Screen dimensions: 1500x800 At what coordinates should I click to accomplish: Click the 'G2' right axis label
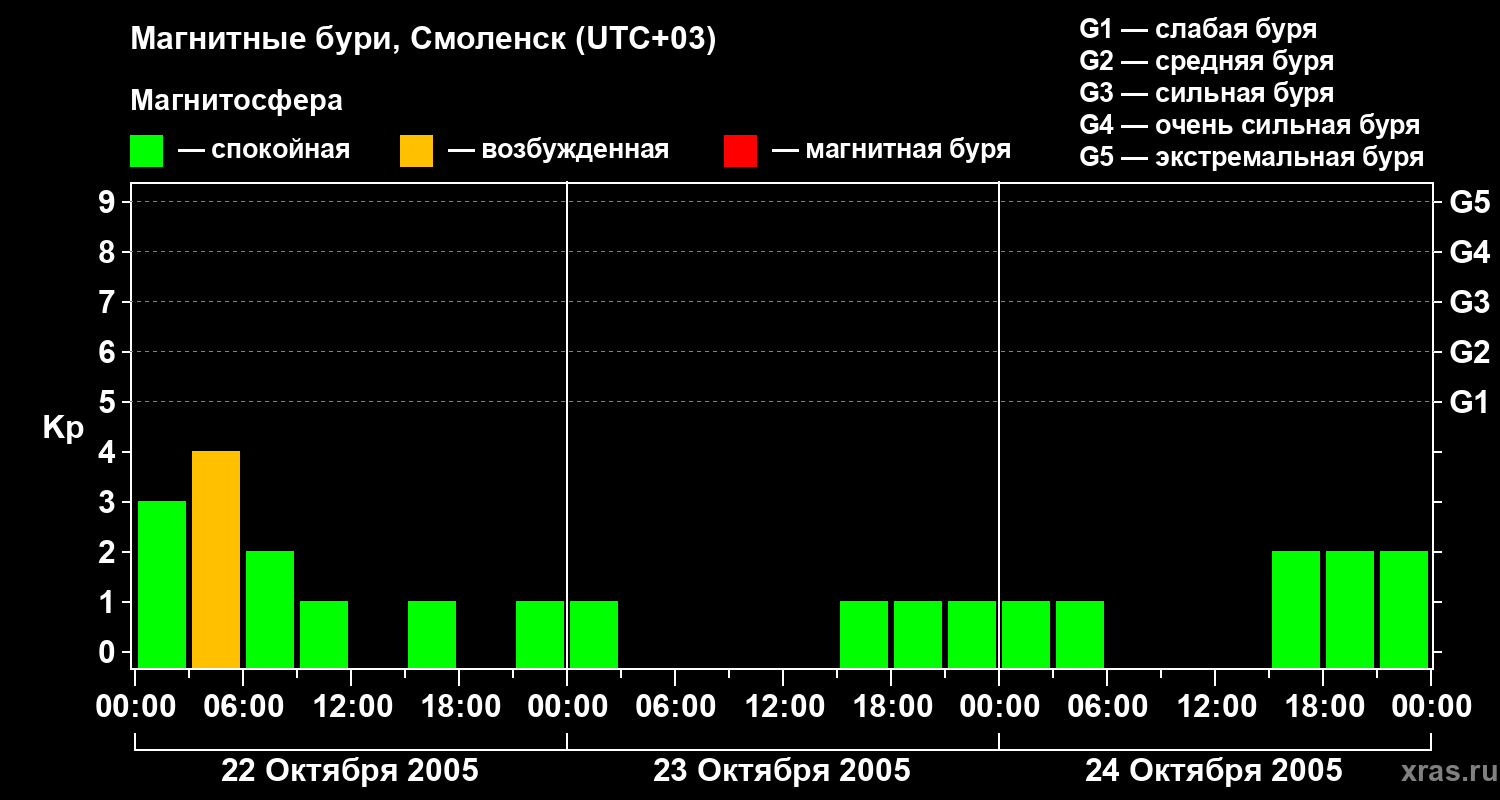pos(1470,352)
